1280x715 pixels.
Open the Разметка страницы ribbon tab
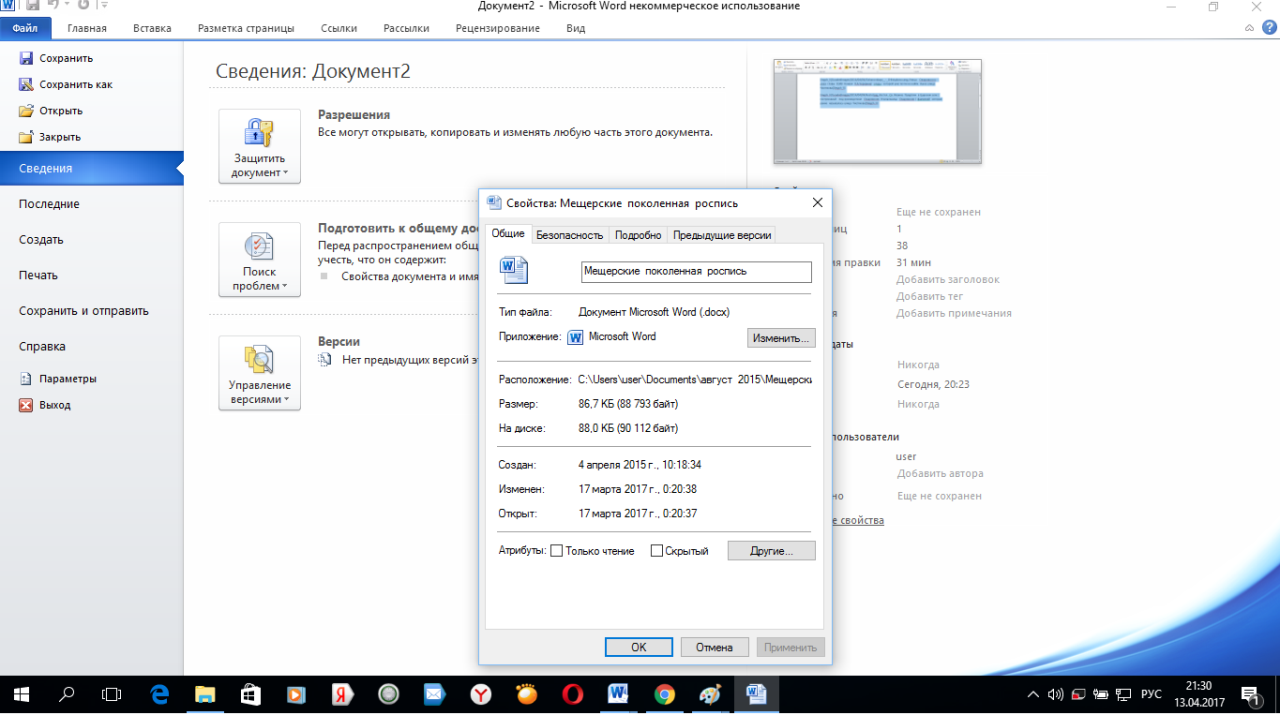pos(246,28)
